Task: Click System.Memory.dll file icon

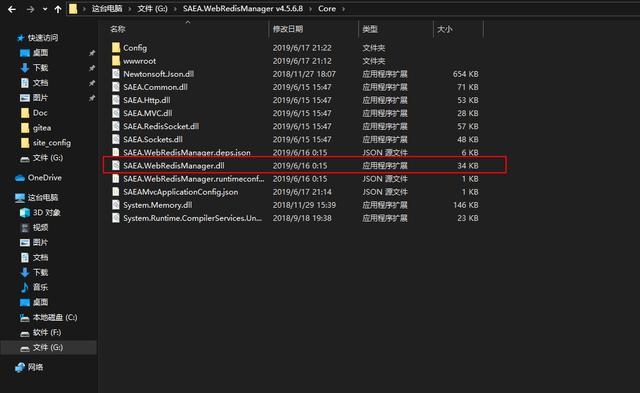Action: pyautogui.click(x=116, y=205)
